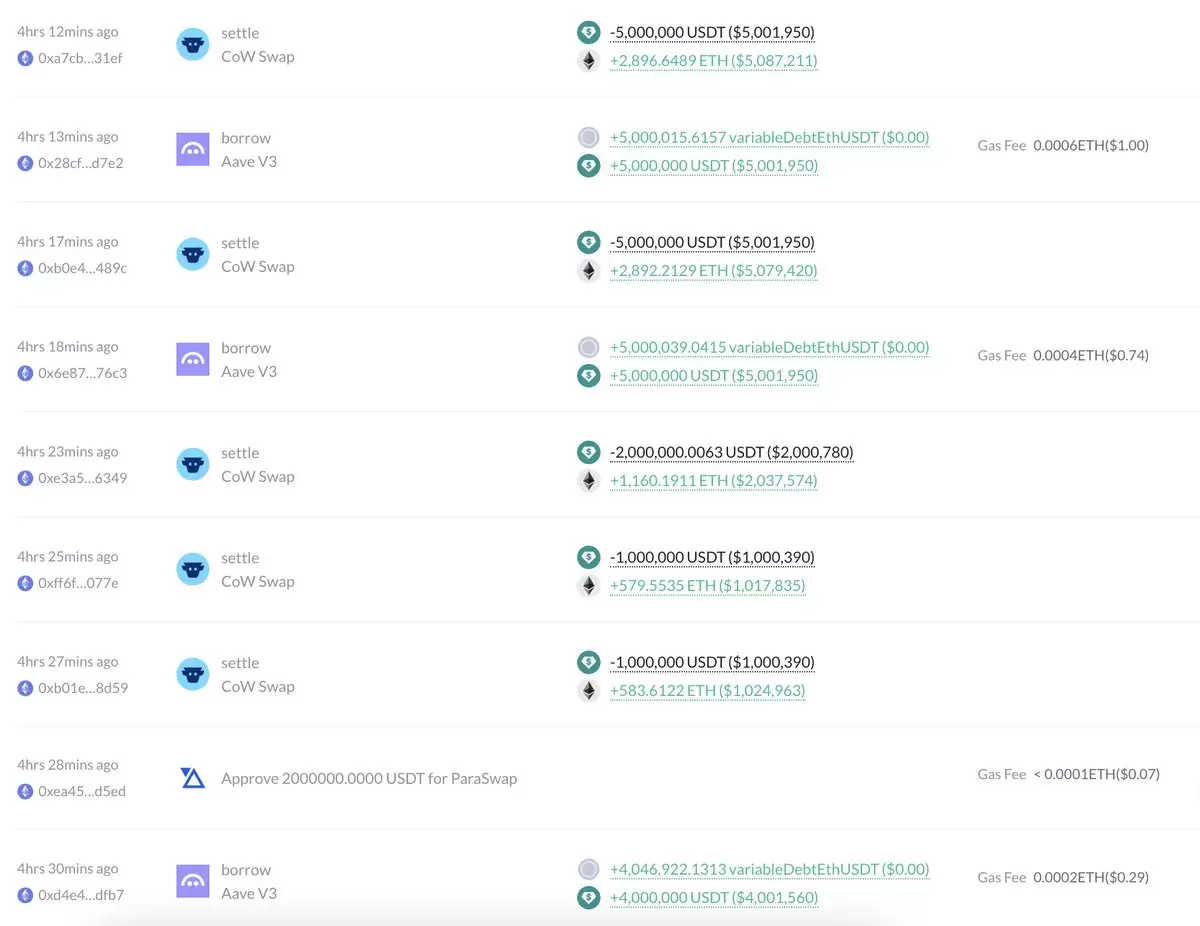Click -2,000,000.0063 USDT ($2,000,780) amount

click(731, 453)
